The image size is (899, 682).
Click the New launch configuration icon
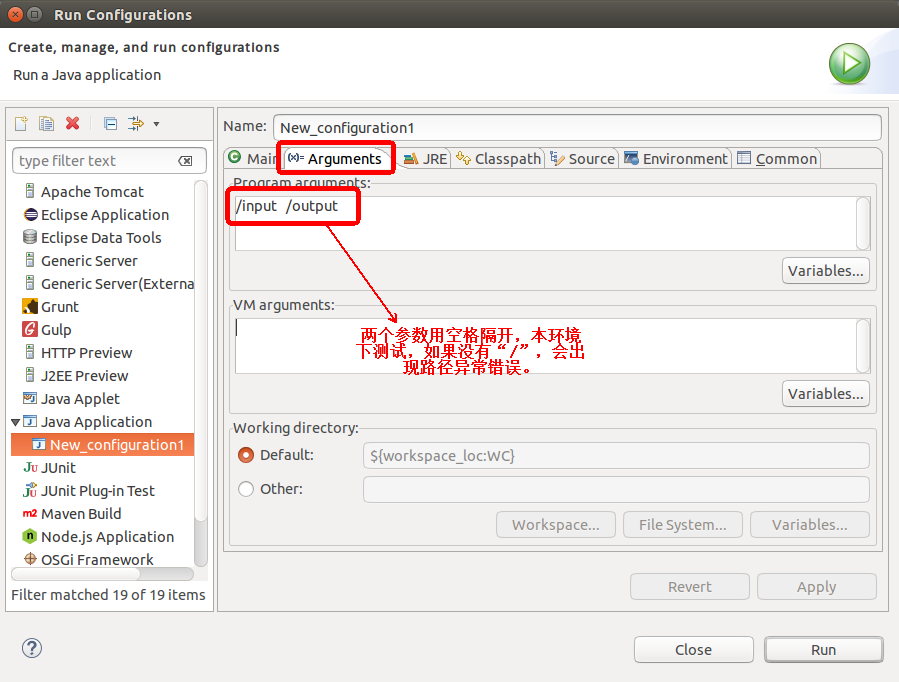(x=21, y=123)
